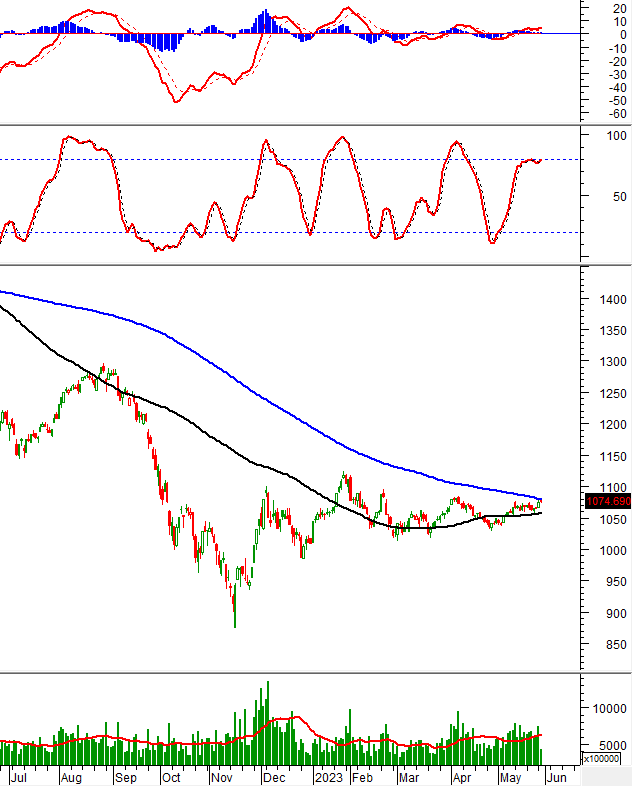
Task: Click the 100 label on the oscillator axis
Action: point(616,136)
